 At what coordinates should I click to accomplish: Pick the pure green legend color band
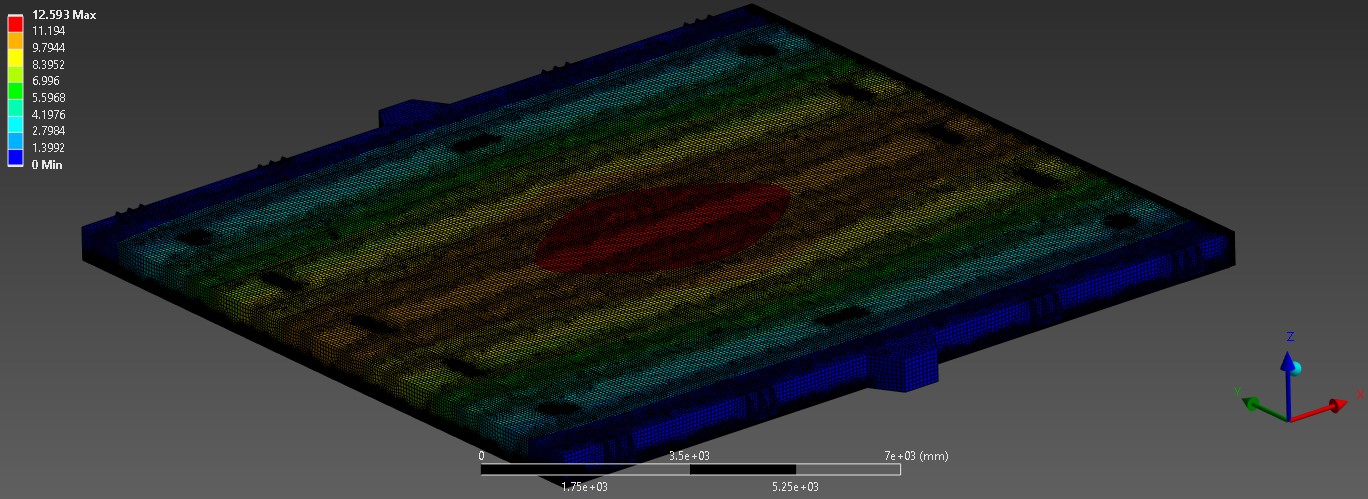pyautogui.click(x=16, y=90)
